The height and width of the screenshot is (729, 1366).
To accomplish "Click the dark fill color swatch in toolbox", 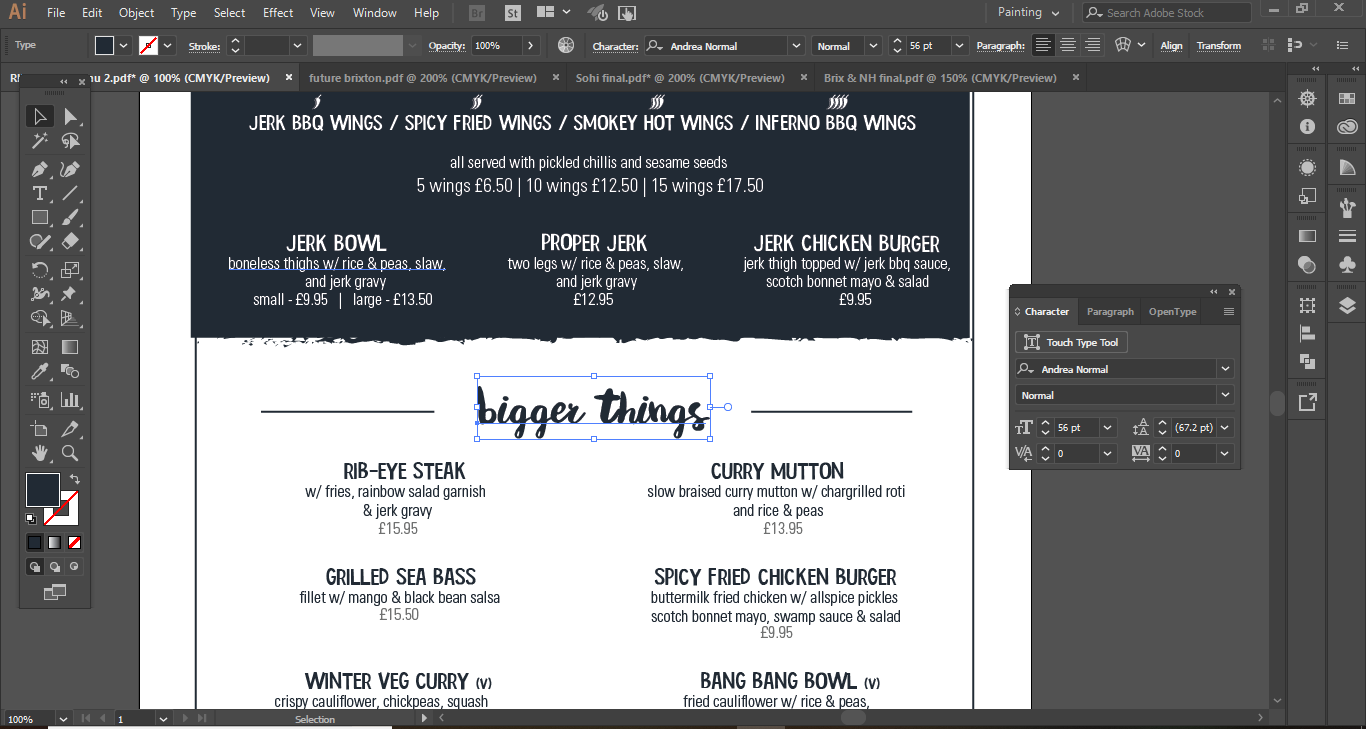I will pos(42,490).
